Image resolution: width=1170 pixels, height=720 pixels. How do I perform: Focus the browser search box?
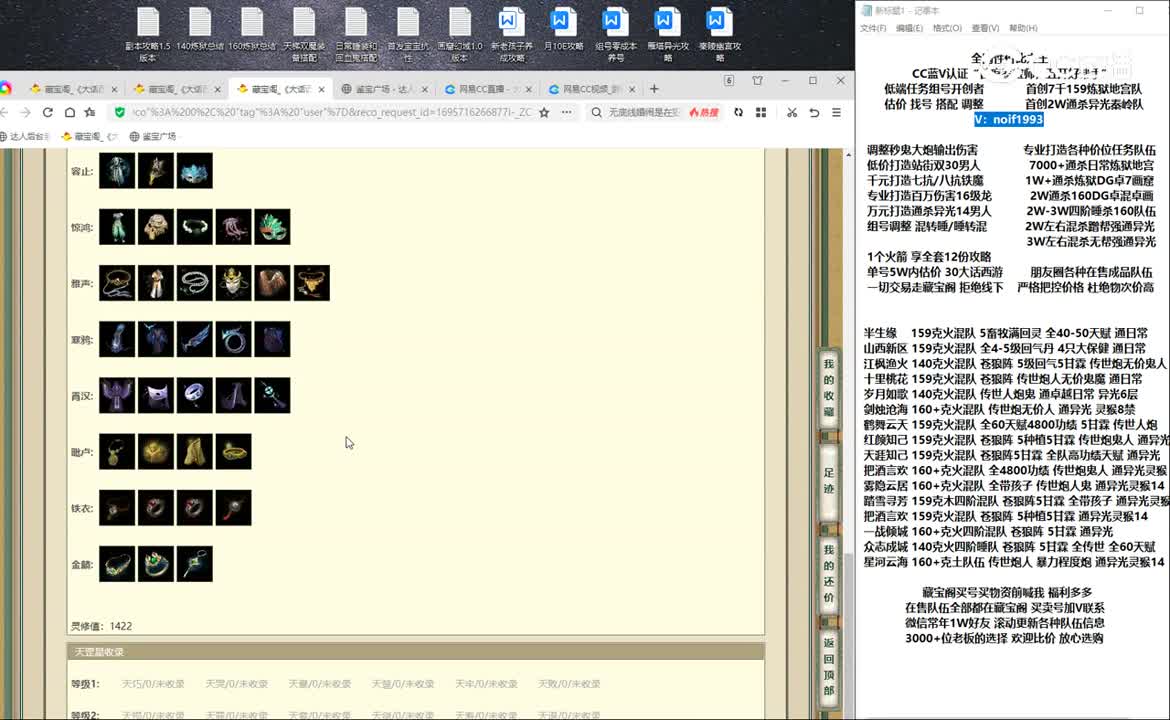[644, 112]
